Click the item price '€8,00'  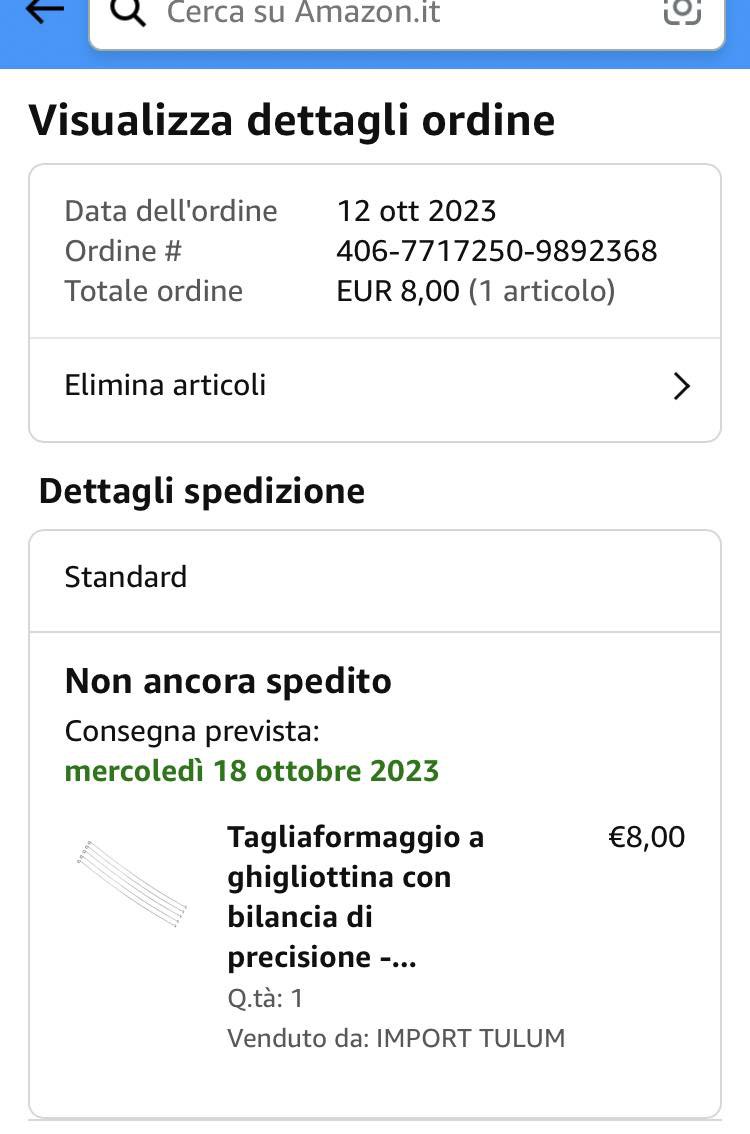coord(647,837)
